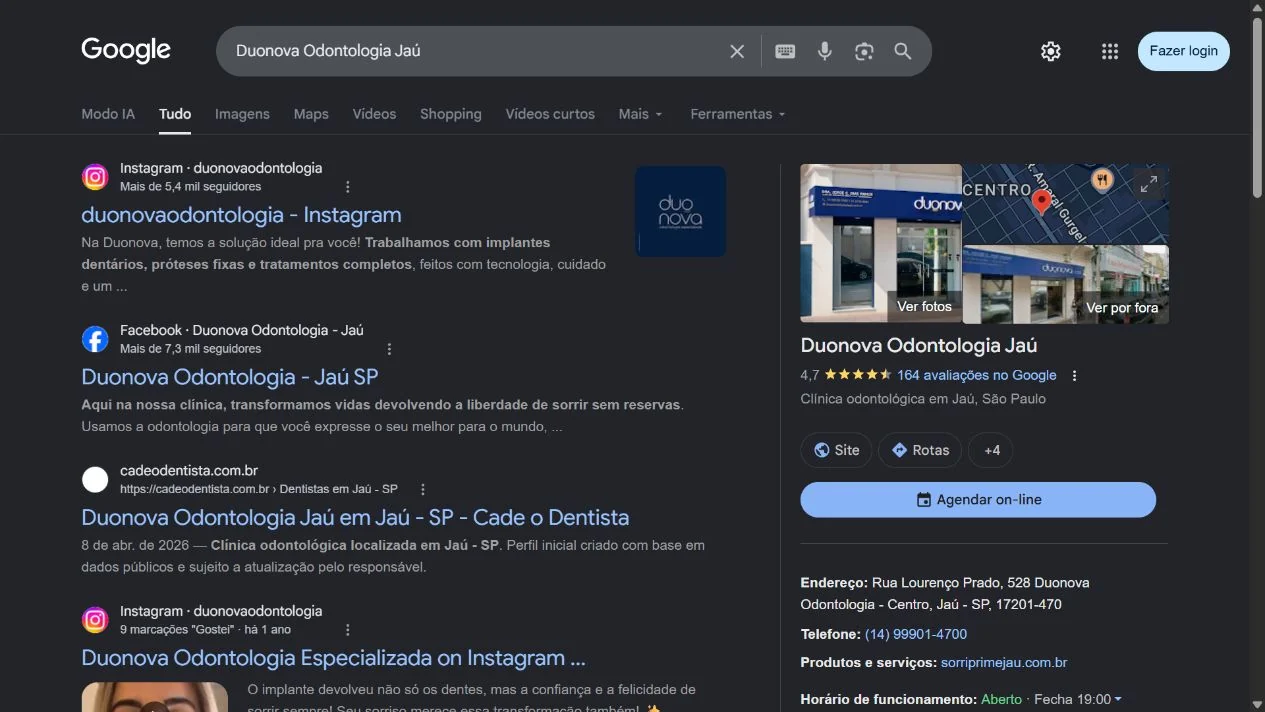Open the Shopping tab
Viewport: 1265px width, 712px height.
[450, 114]
